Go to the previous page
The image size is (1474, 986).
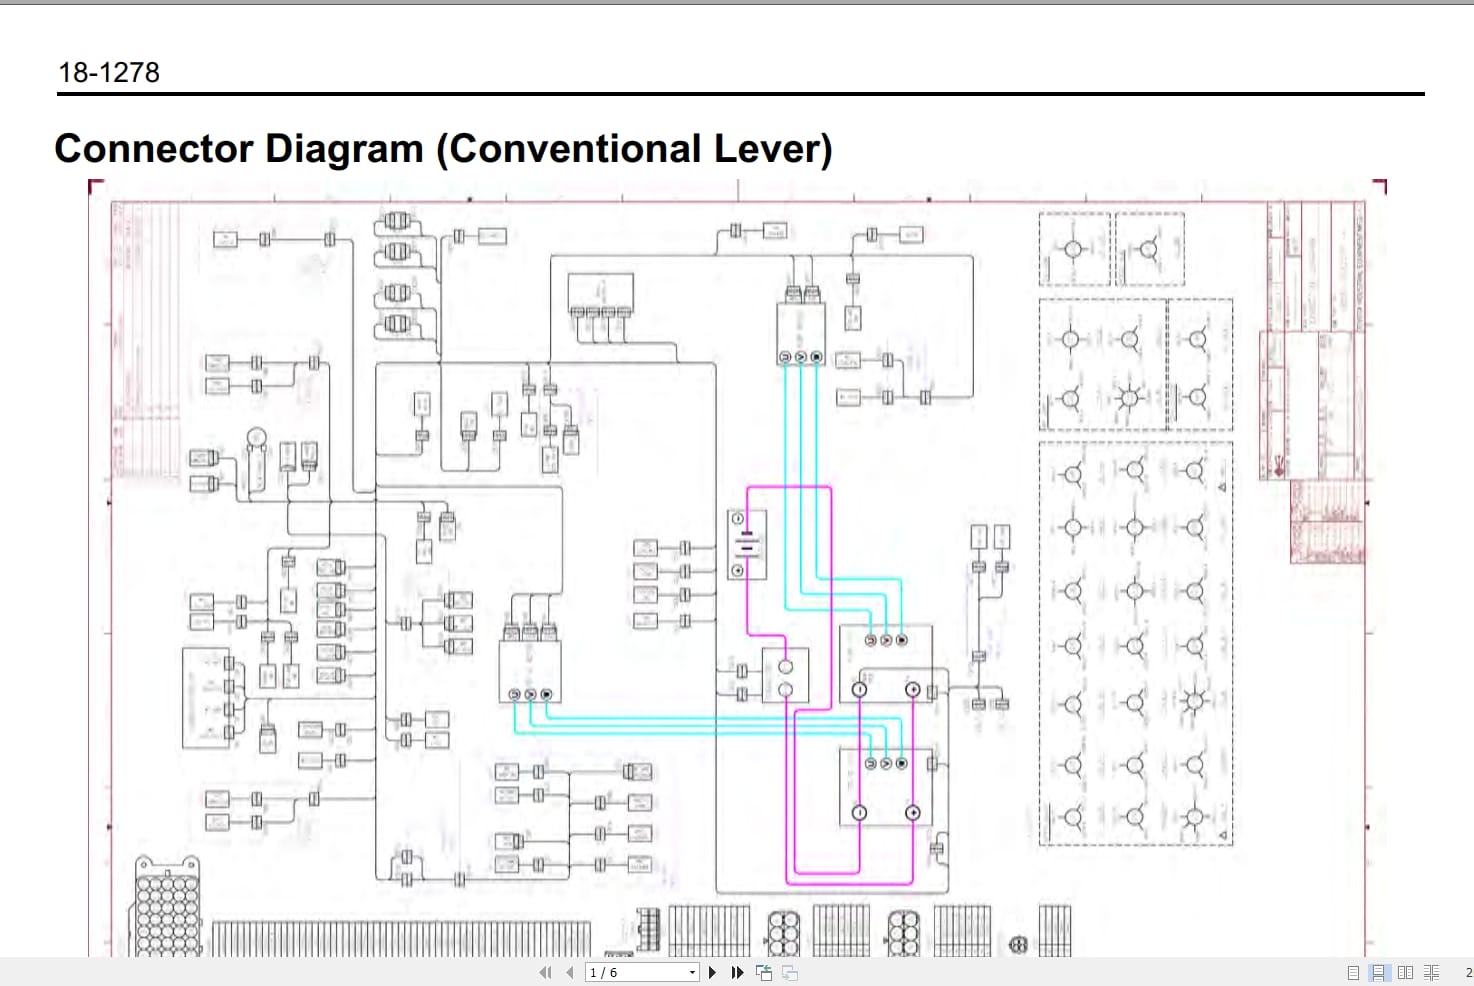tap(570, 972)
